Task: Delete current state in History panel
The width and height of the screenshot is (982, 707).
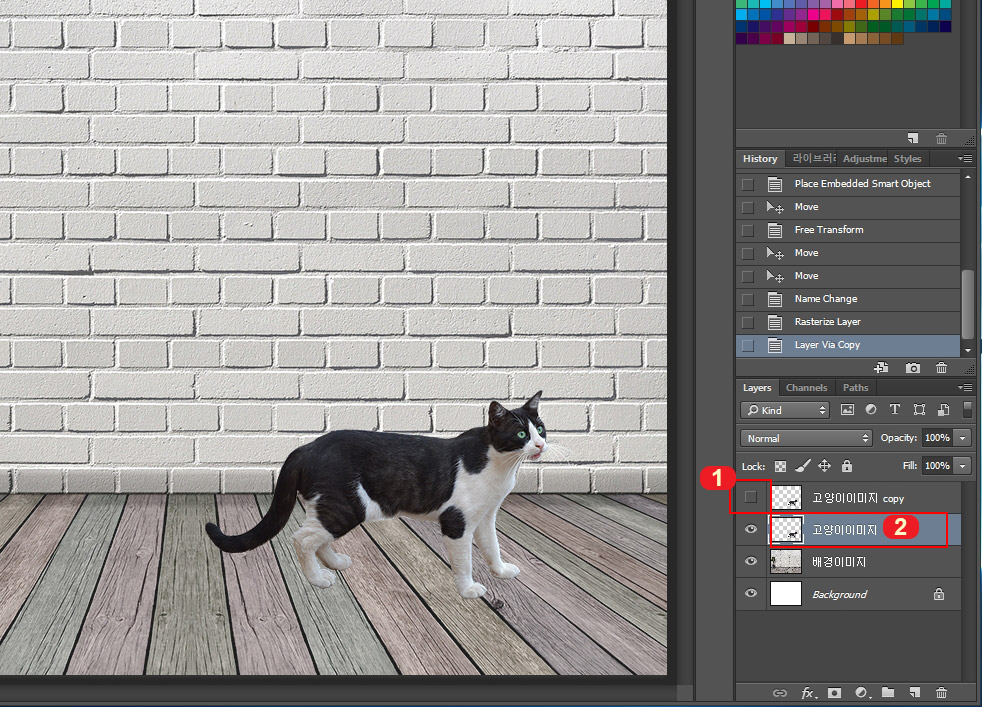Action: click(941, 368)
